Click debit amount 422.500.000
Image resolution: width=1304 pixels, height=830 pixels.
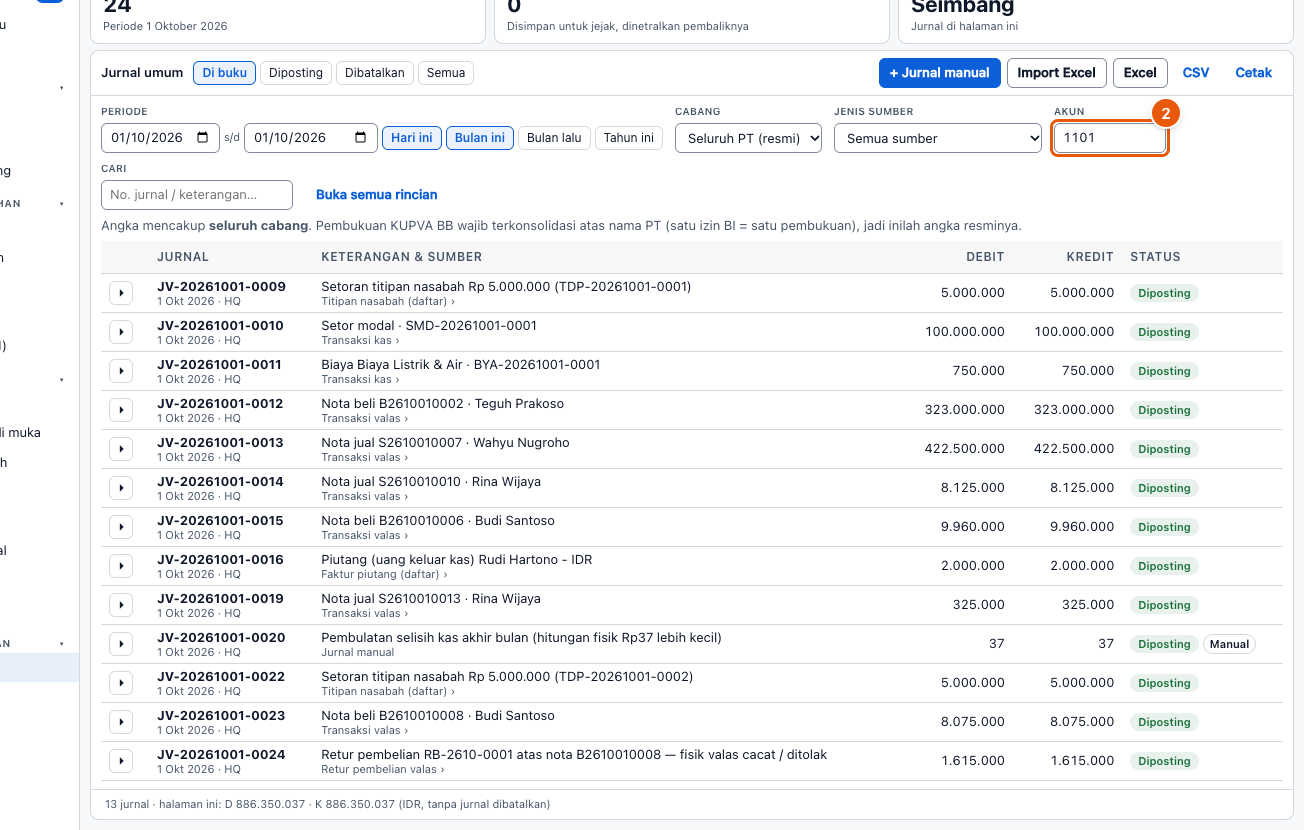[x=965, y=449]
